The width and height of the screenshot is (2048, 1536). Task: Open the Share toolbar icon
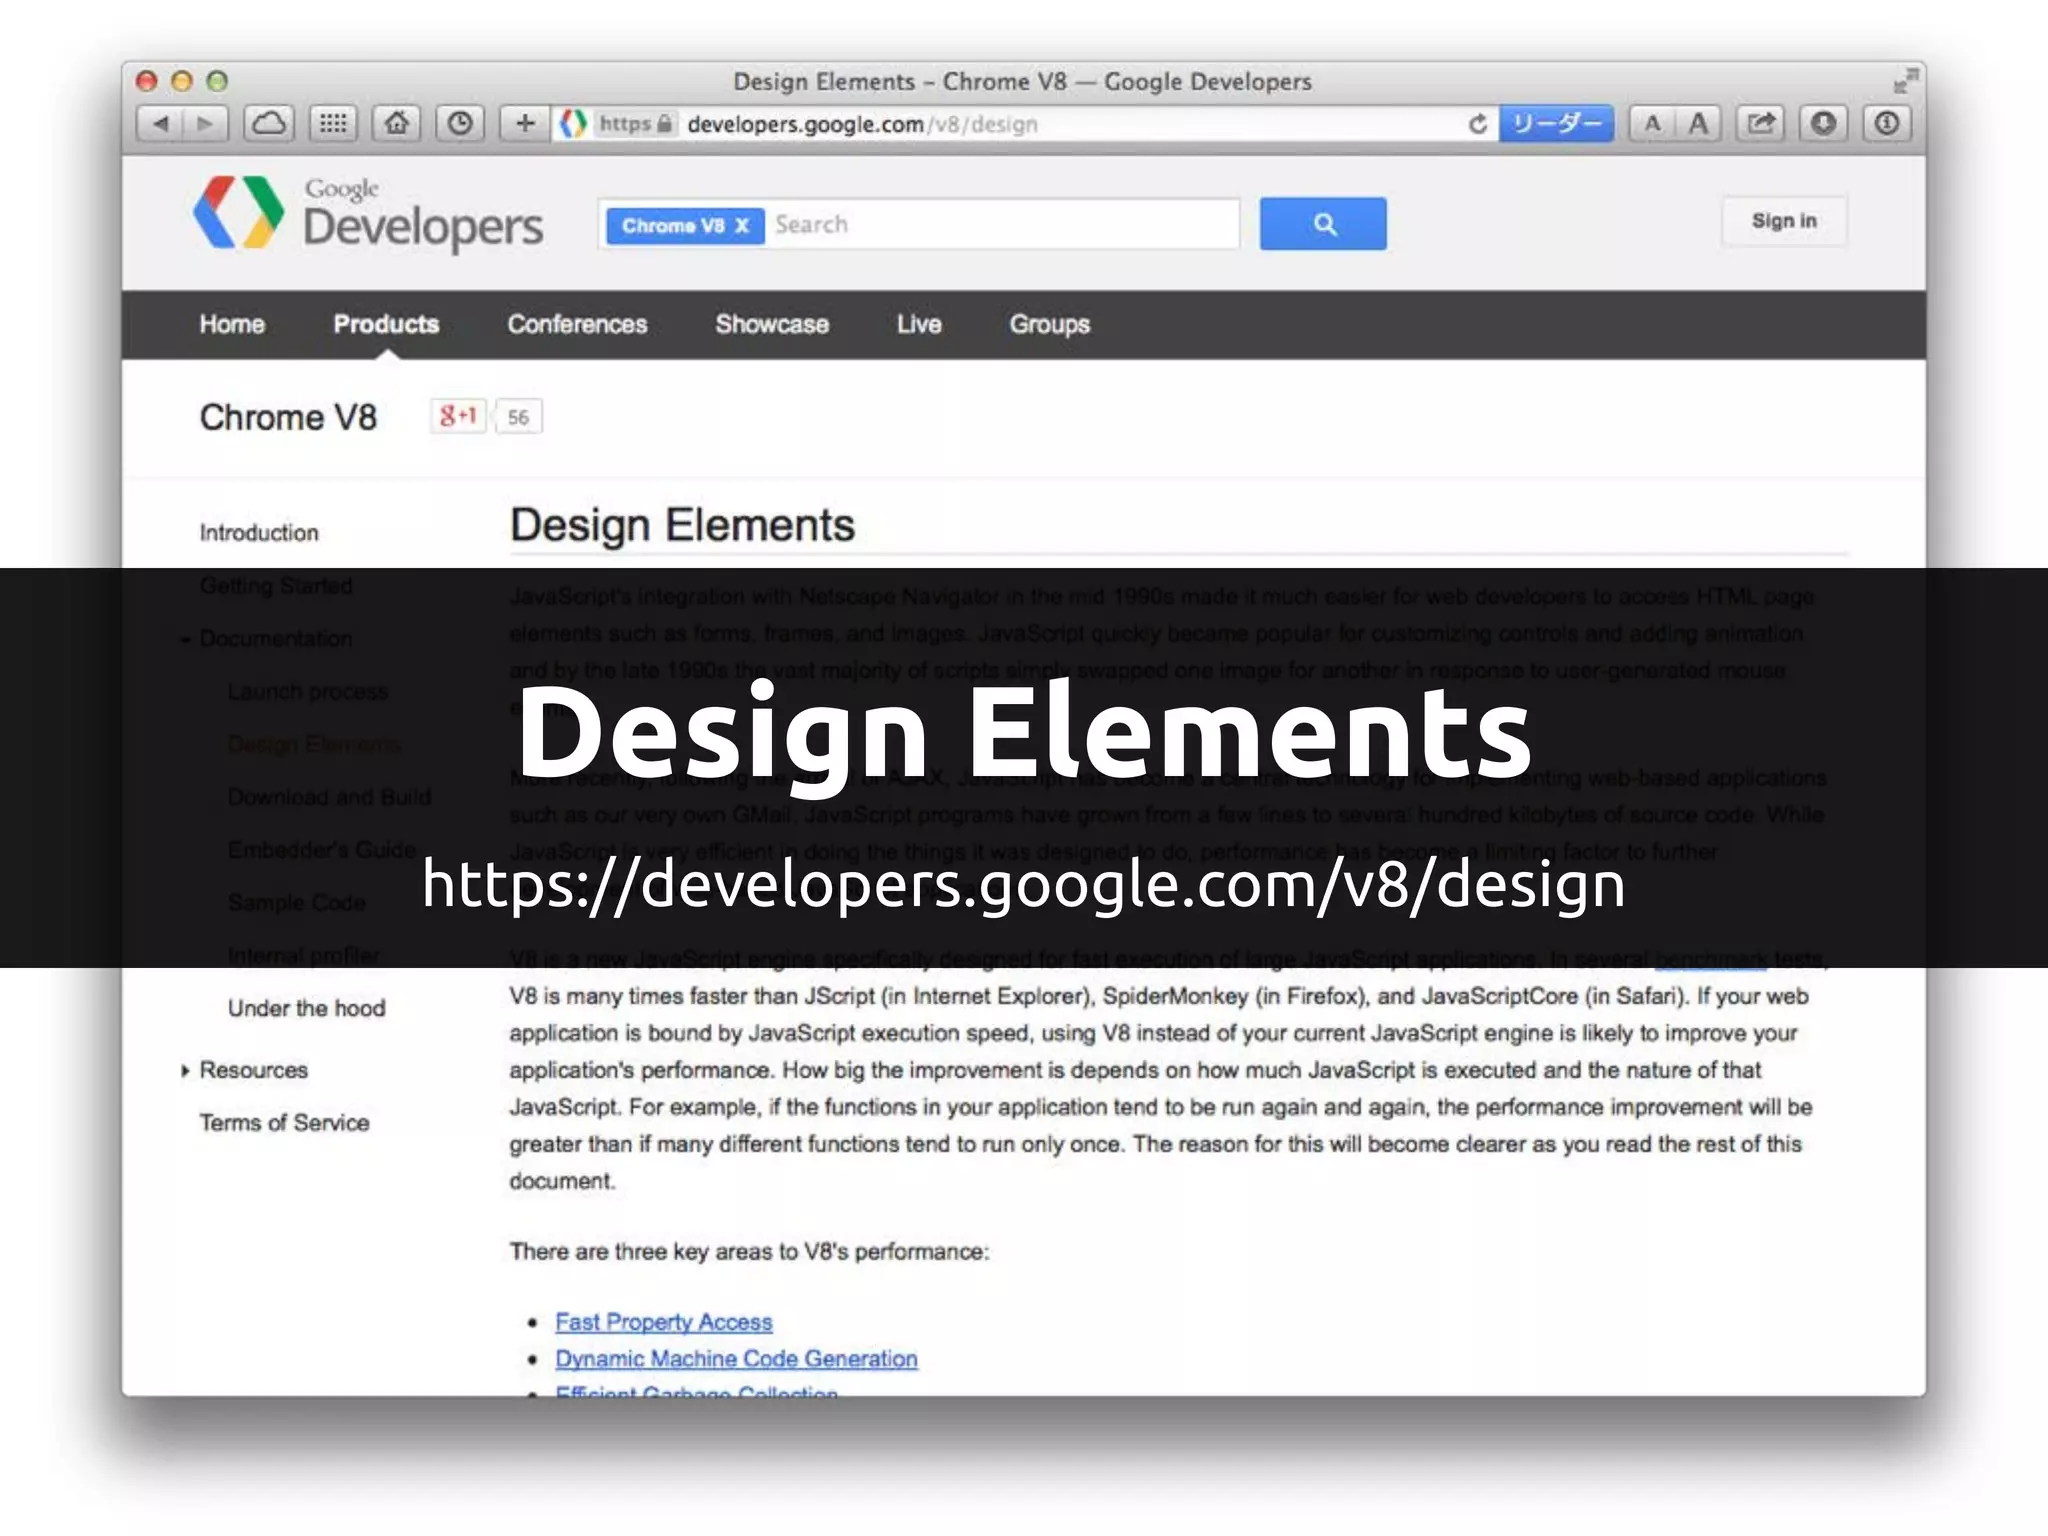pos(1760,124)
